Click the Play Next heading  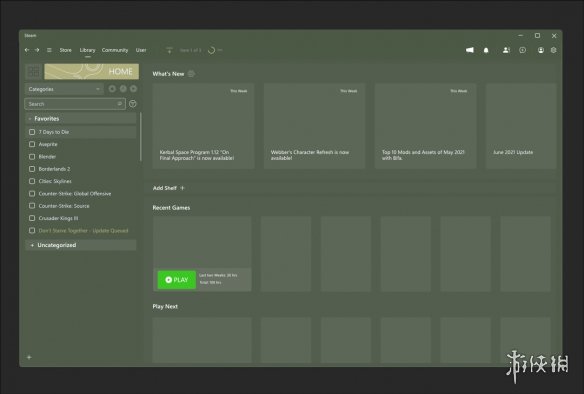[x=165, y=306]
